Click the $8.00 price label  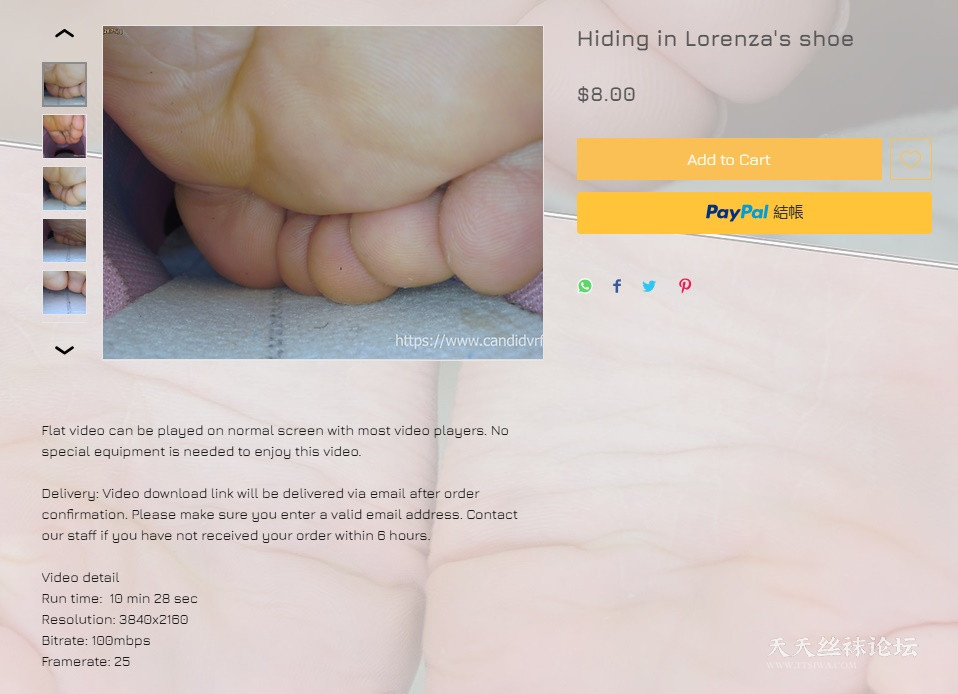pos(606,94)
